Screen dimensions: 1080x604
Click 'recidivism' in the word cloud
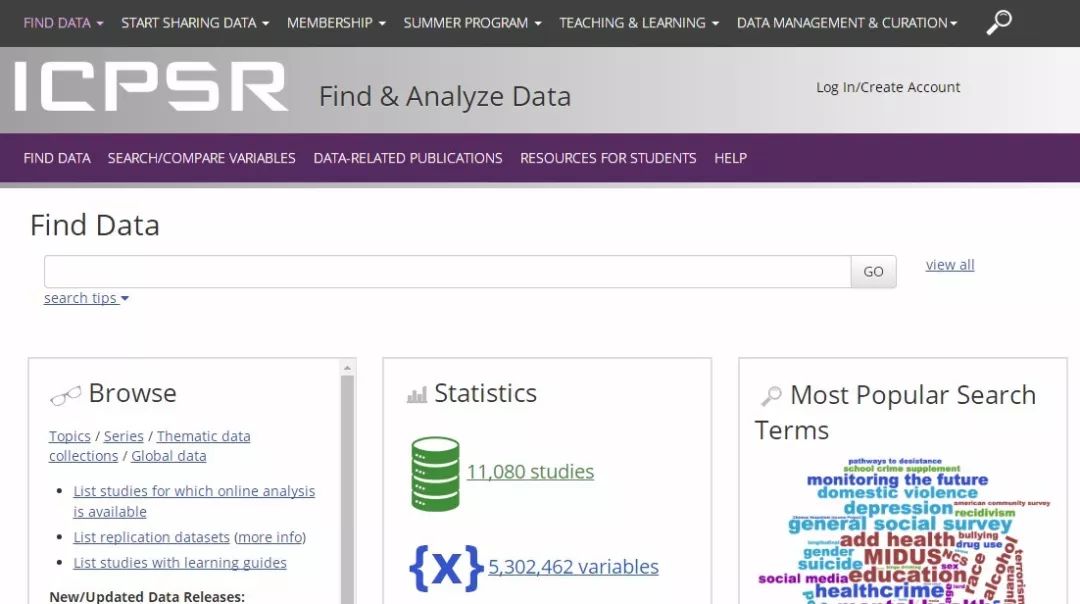click(985, 513)
